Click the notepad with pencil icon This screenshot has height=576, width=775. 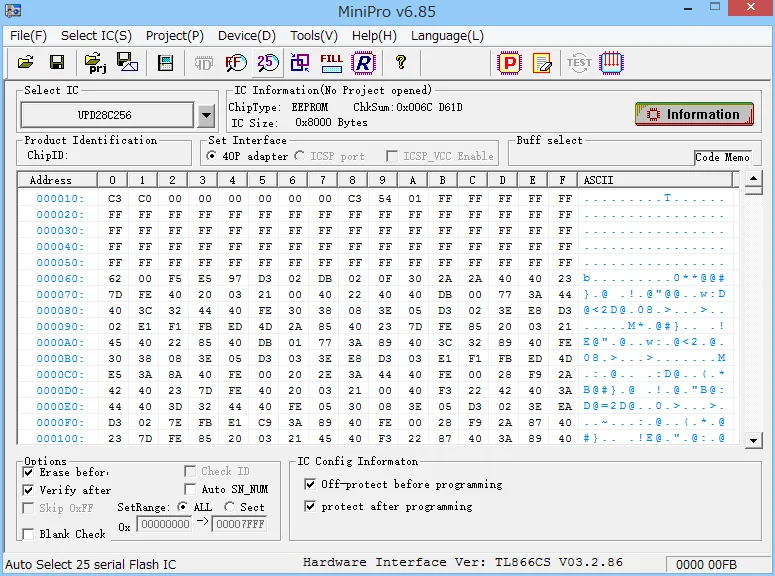point(542,63)
